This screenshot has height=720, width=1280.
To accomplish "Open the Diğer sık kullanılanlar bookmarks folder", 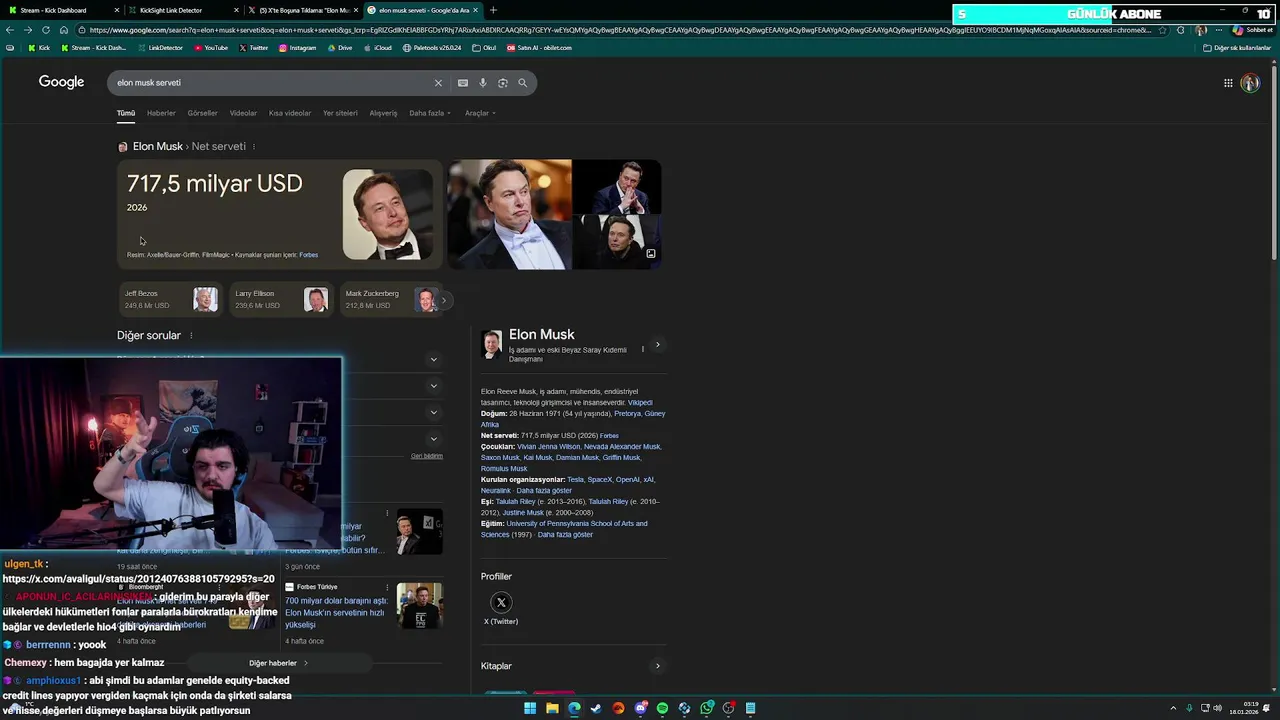I will coord(1237,48).
